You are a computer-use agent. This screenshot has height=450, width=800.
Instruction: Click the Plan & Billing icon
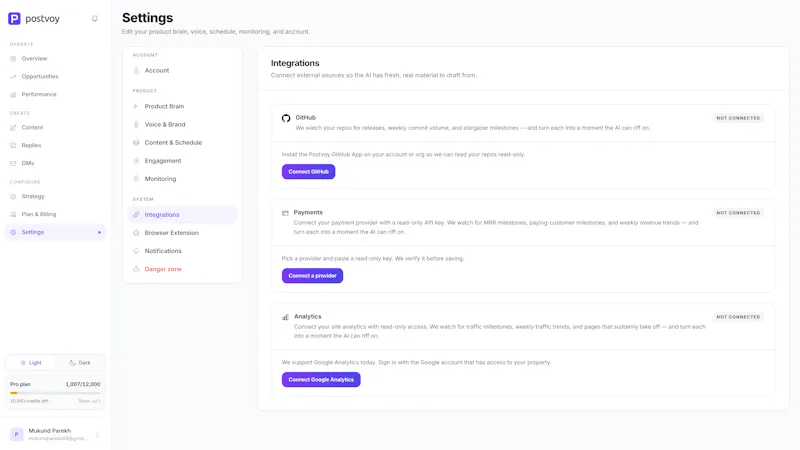[13, 214]
